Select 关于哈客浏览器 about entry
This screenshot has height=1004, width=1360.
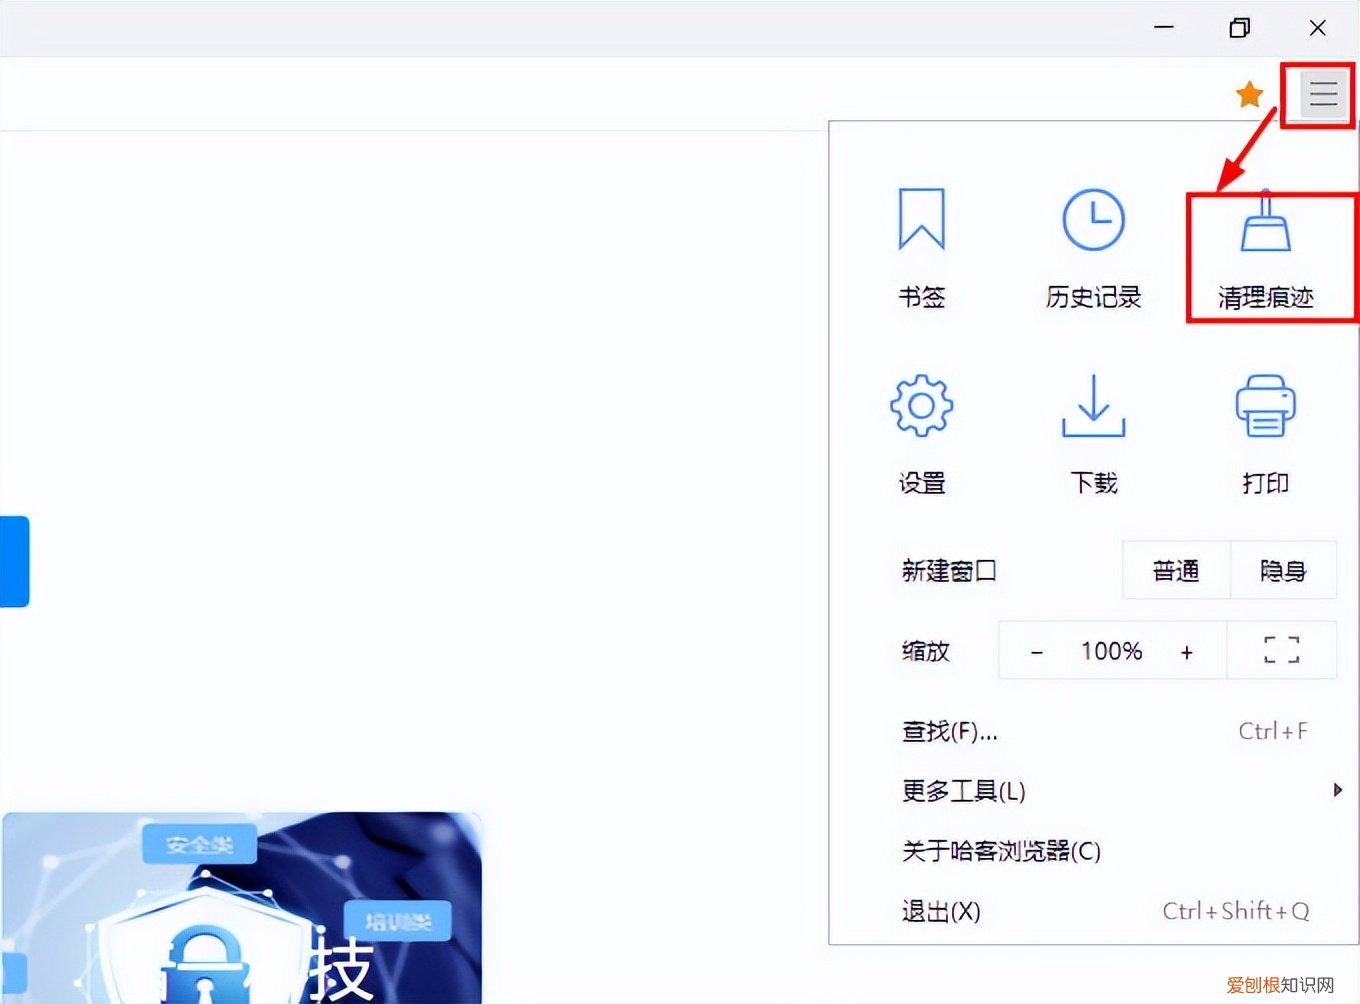click(1000, 851)
